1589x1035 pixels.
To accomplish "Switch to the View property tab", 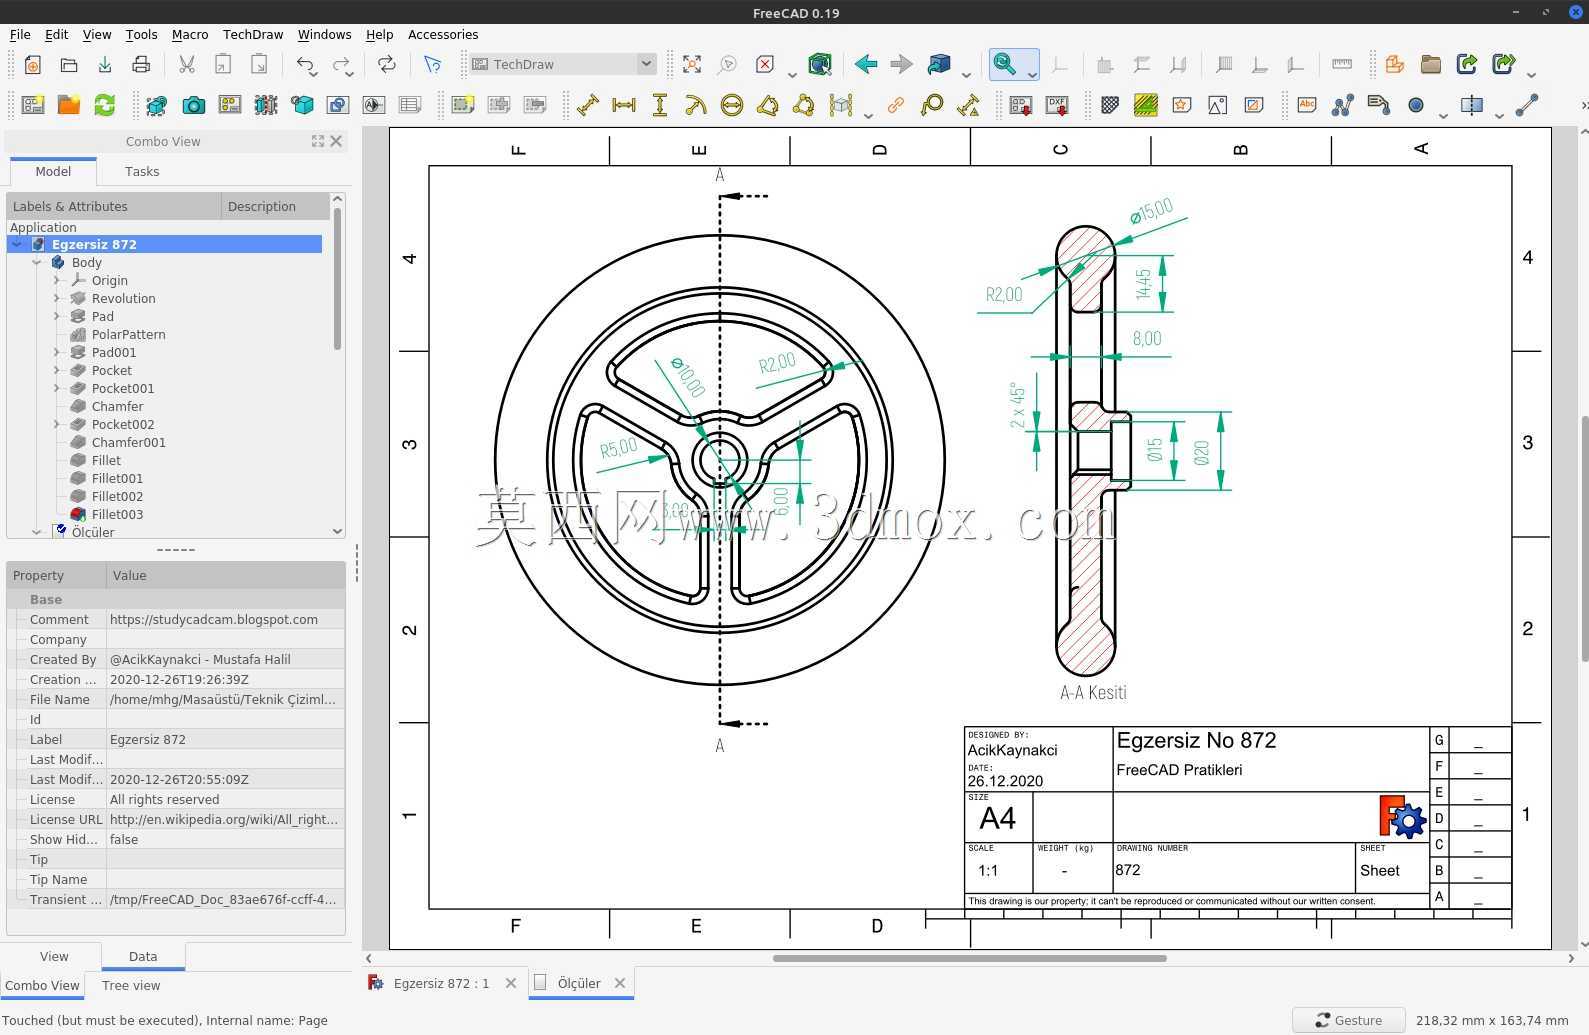I will pos(54,957).
